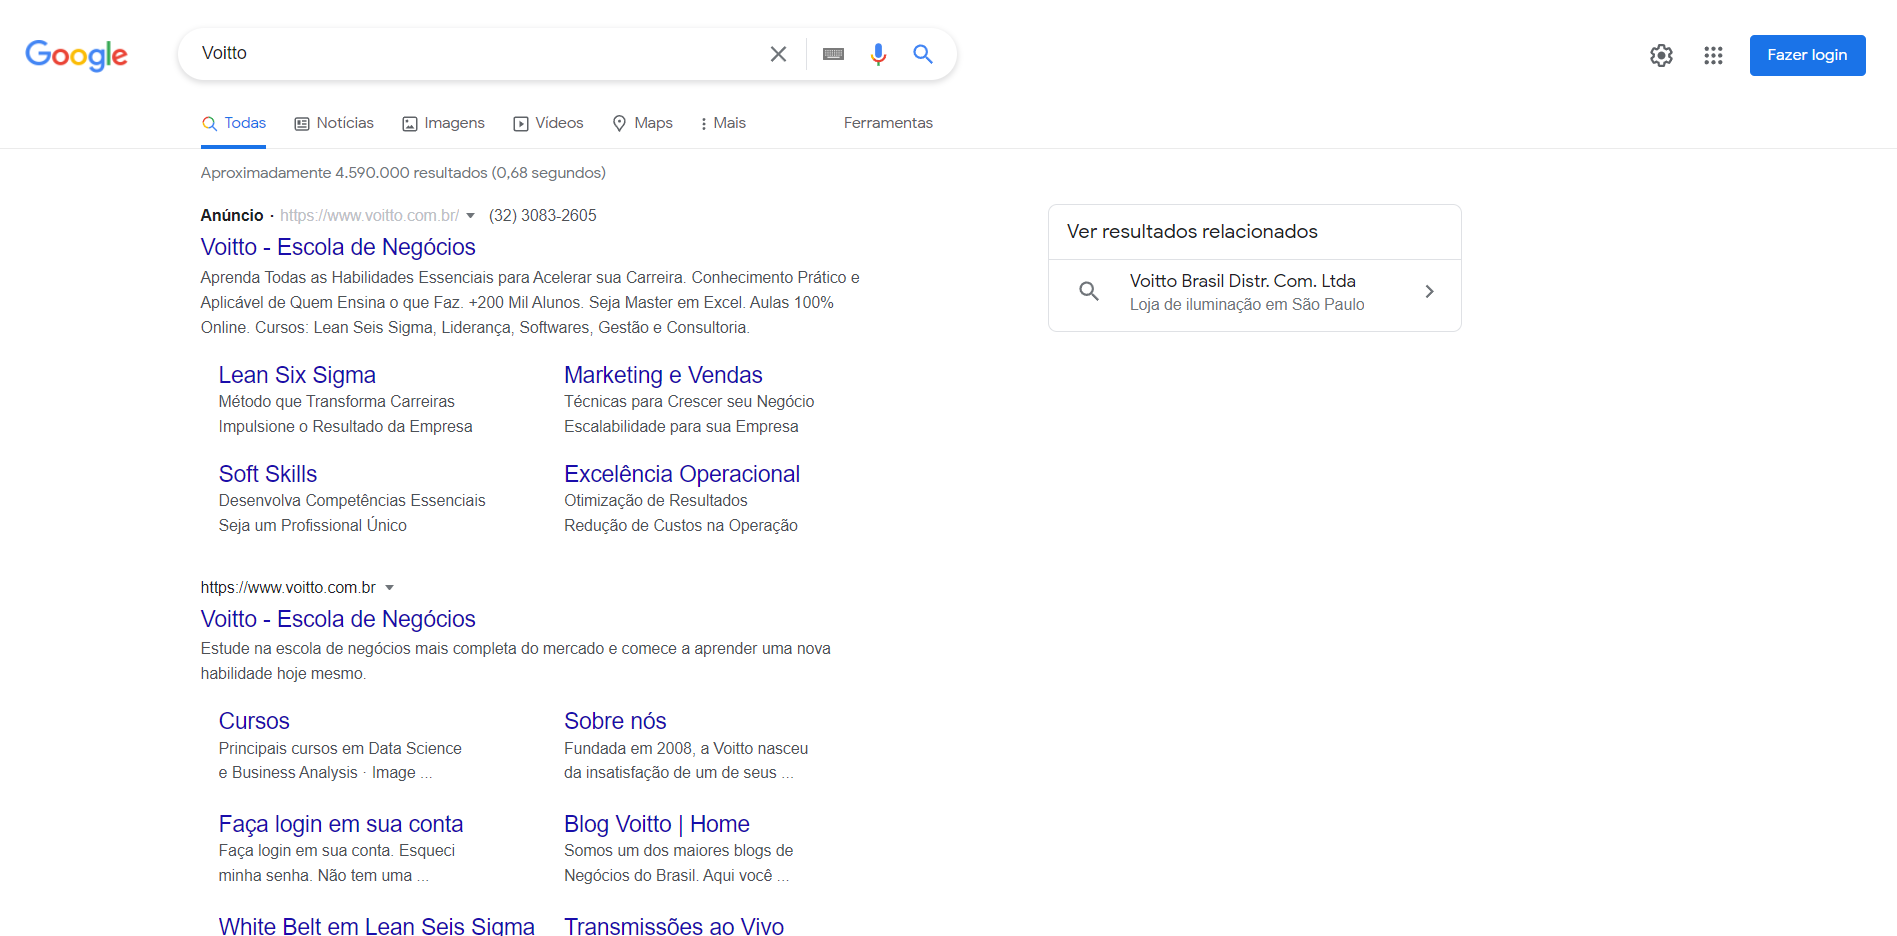The image size is (1897, 936).
Task: Click the Ver resultados relacionados heading
Action: point(1192,232)
